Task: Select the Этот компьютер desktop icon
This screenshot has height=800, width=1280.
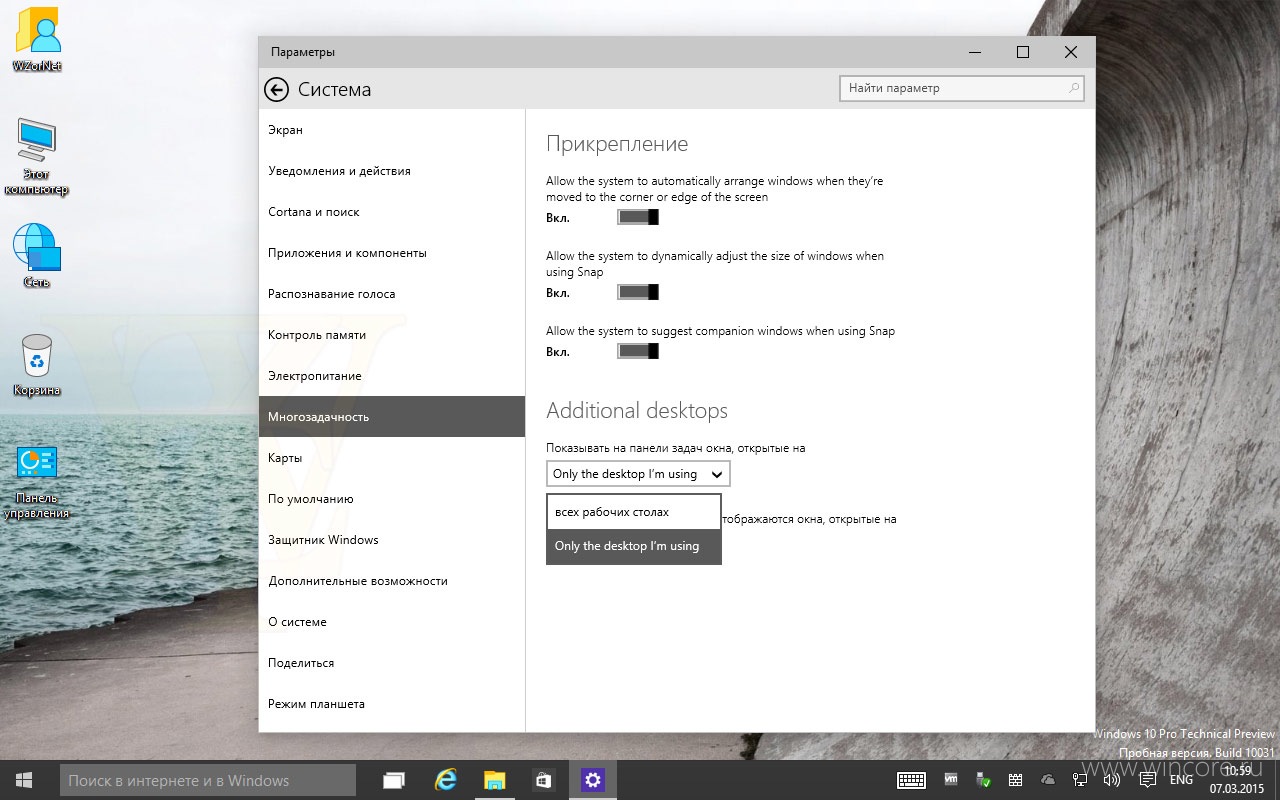Action: [37, 157]
